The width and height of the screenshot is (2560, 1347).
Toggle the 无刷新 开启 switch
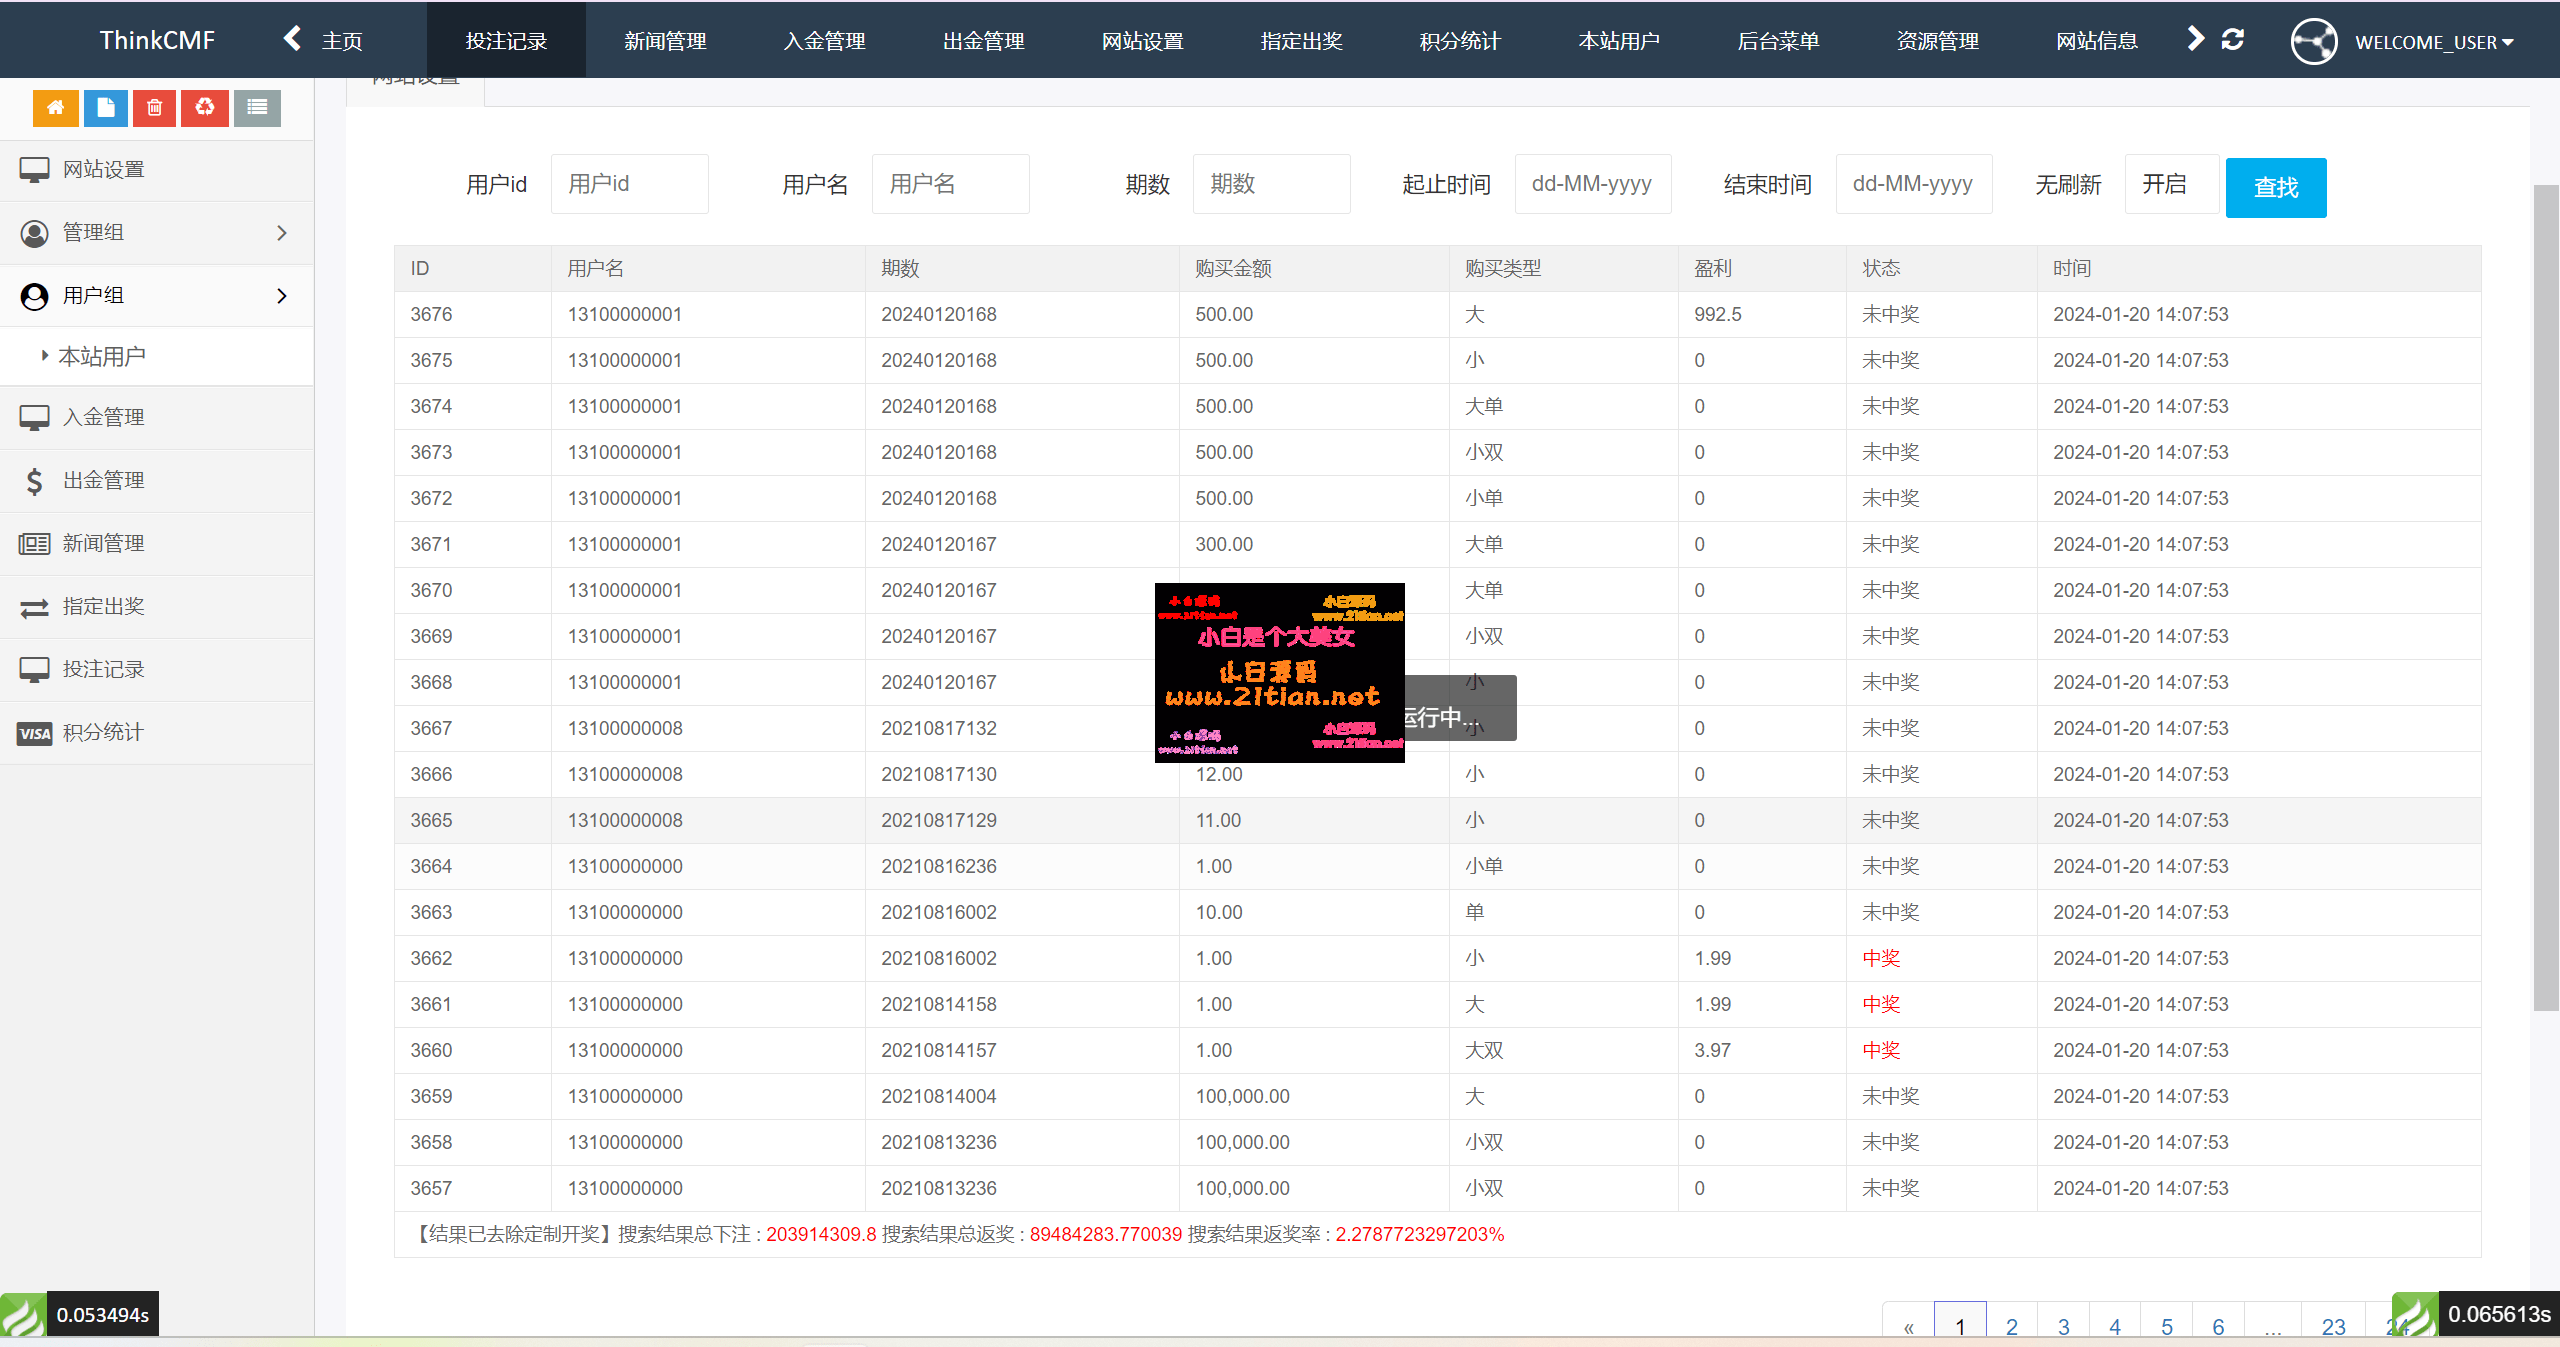(2170, 185)
